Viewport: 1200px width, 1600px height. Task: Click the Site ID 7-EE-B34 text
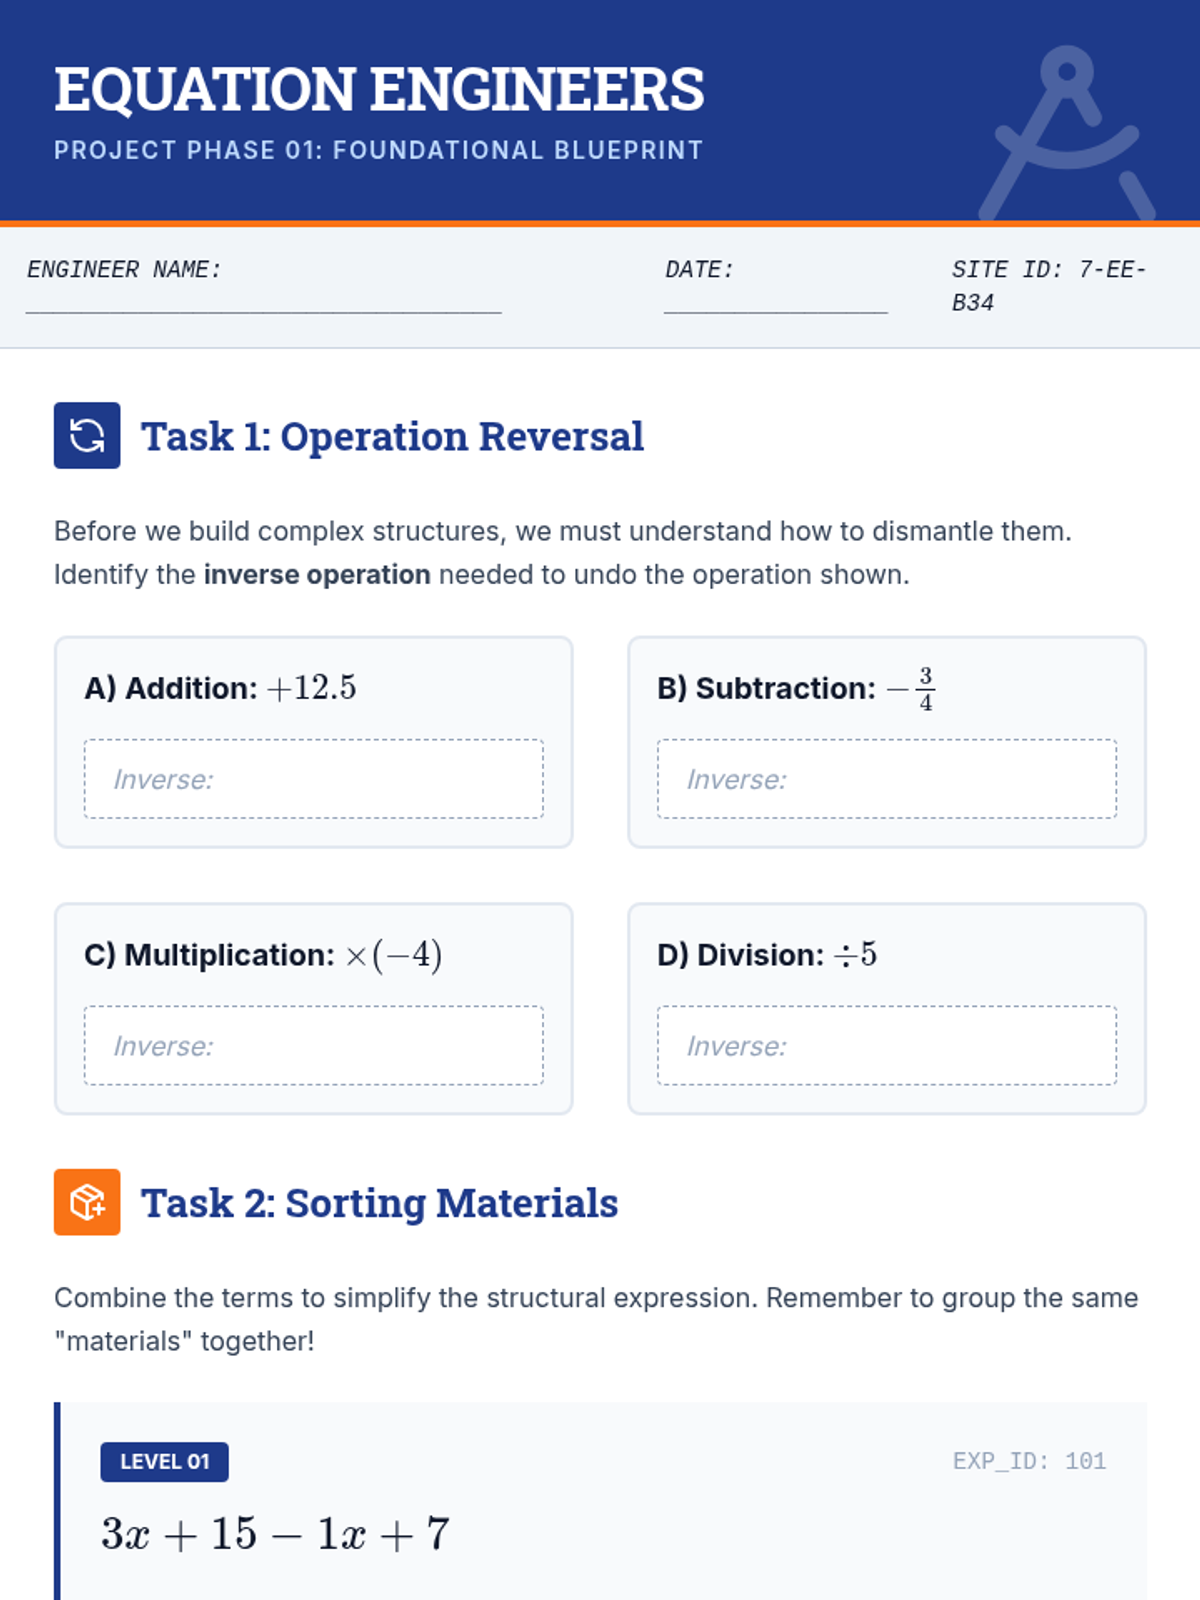1047,285
